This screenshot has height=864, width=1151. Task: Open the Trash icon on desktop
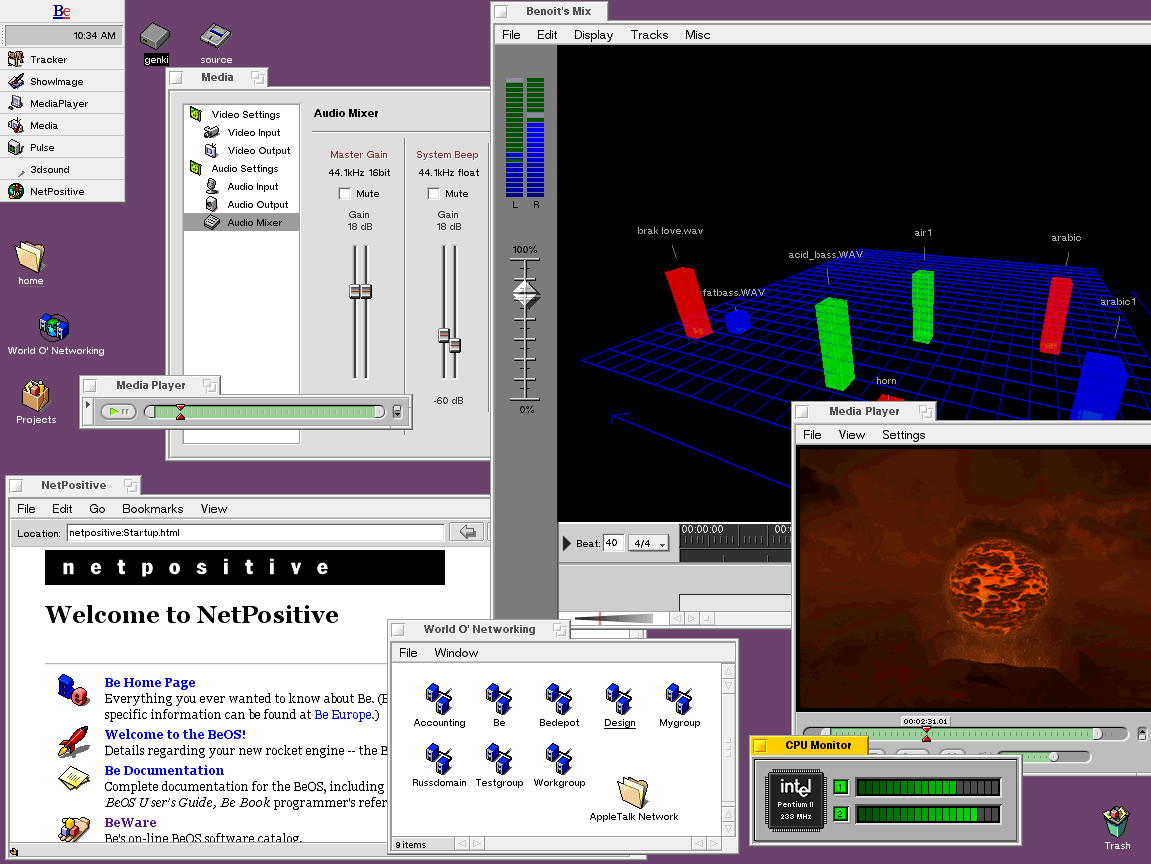1116,823
